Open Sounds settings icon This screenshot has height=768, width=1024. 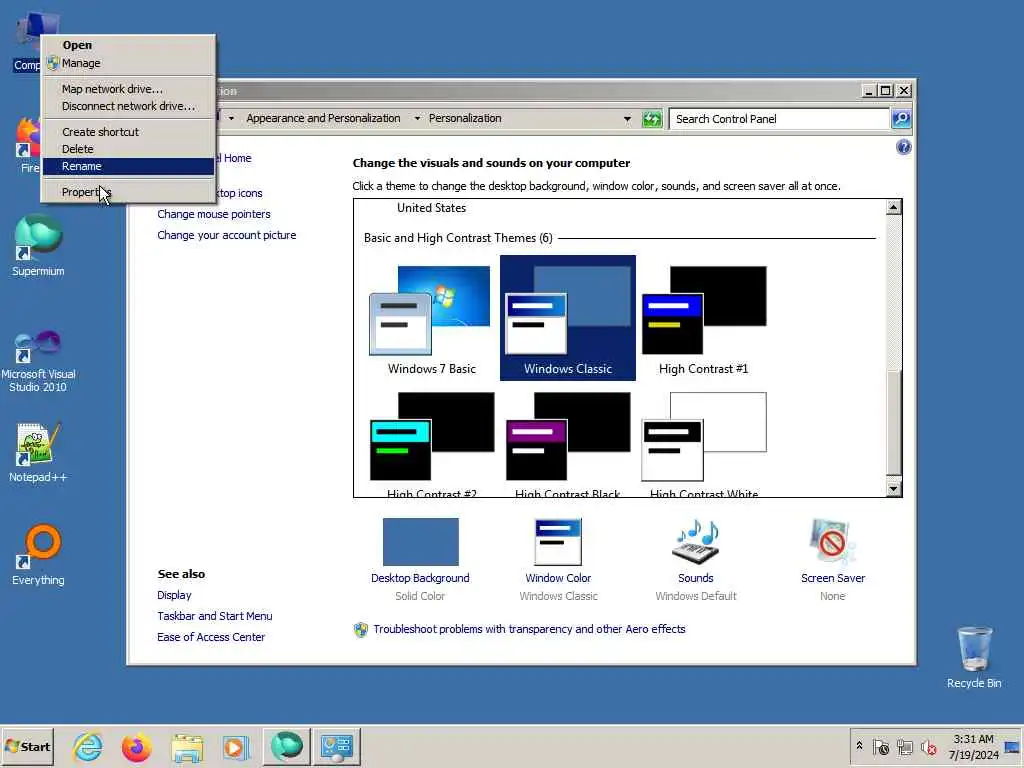coord(696,541)
